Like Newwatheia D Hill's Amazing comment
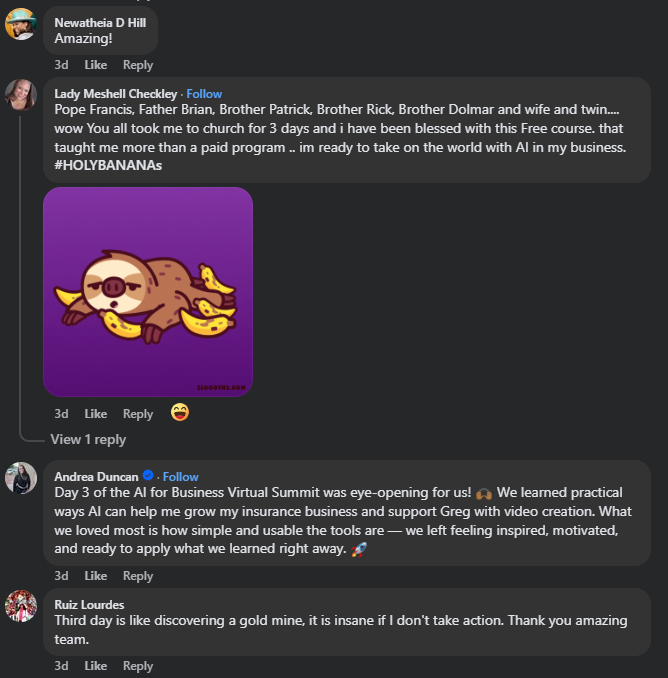This screenshot has width=668, height=678. [x=96, y=65]
